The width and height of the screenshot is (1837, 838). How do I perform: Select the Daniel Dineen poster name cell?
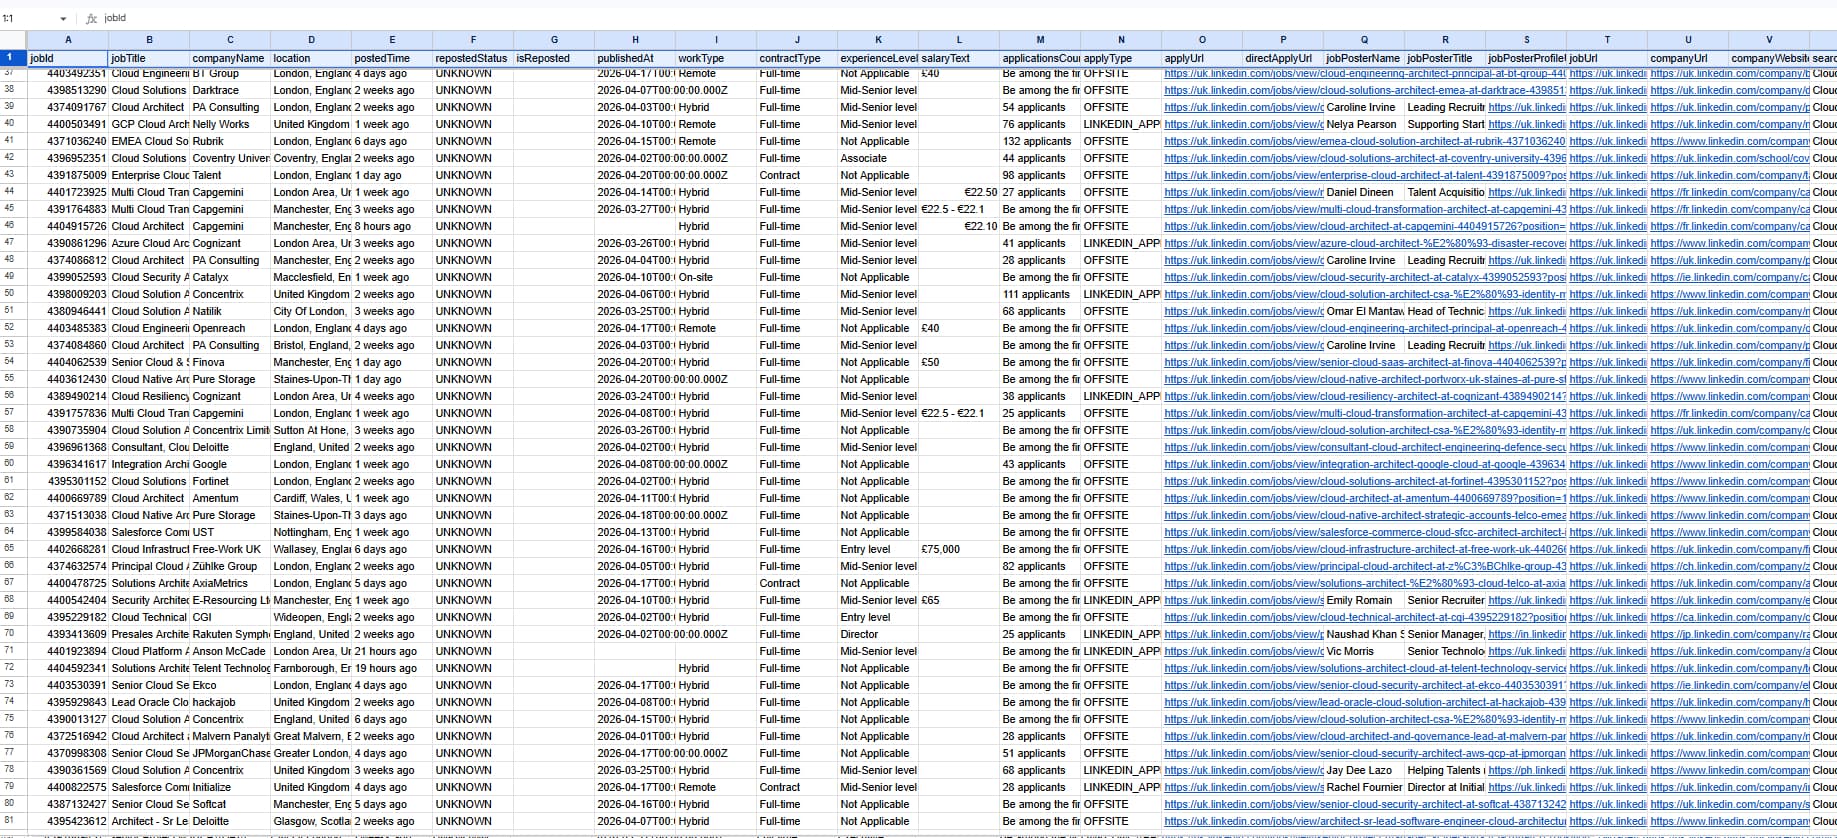[1364, 192]
